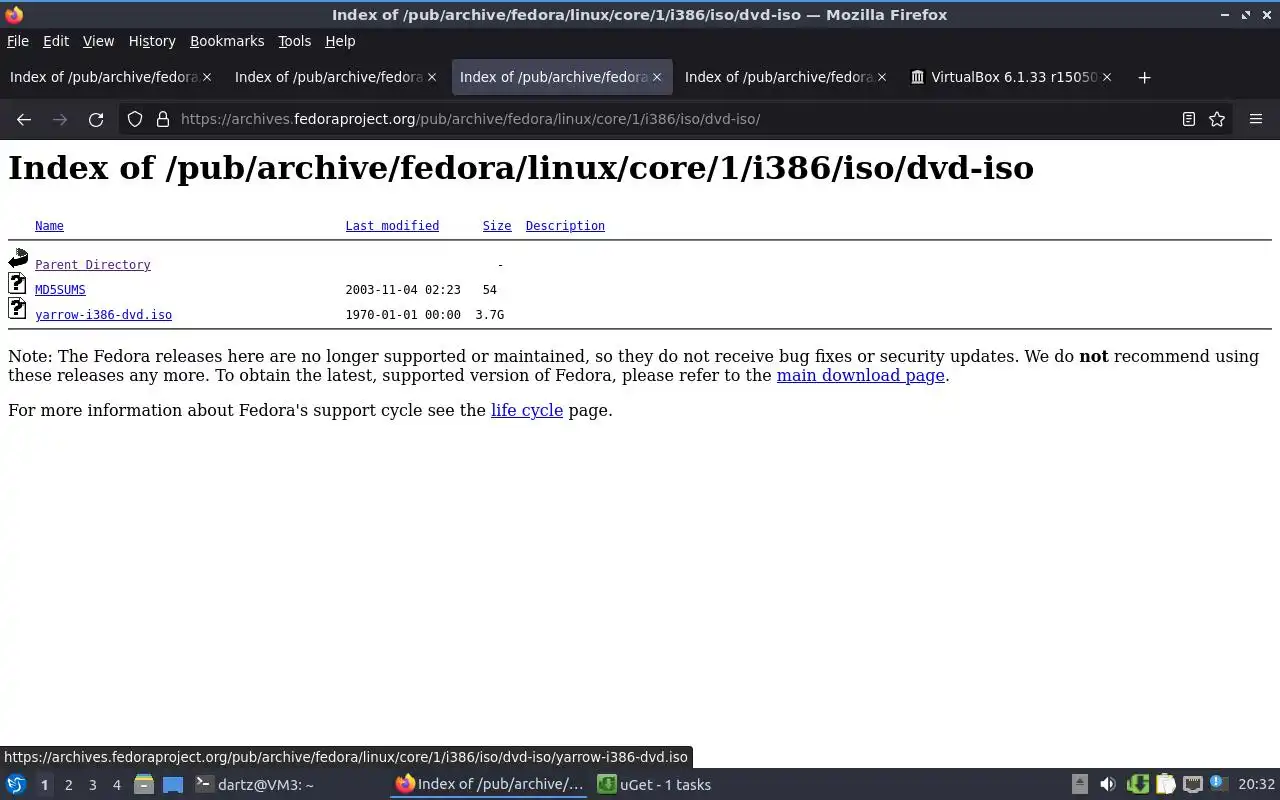Click the green uGet tray icon
The width and height of the screenshot is (1280, 800).
1137,785
